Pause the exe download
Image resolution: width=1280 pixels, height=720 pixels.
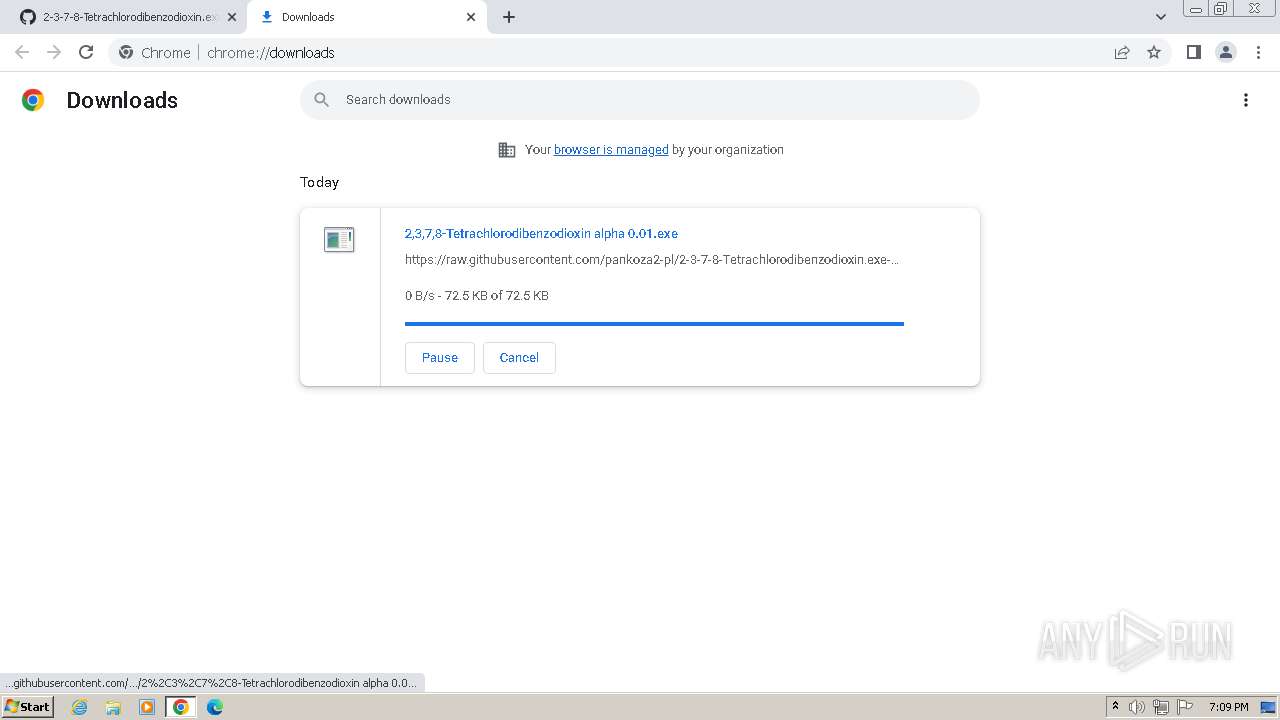pyautogui.click(x=440, y=358)
